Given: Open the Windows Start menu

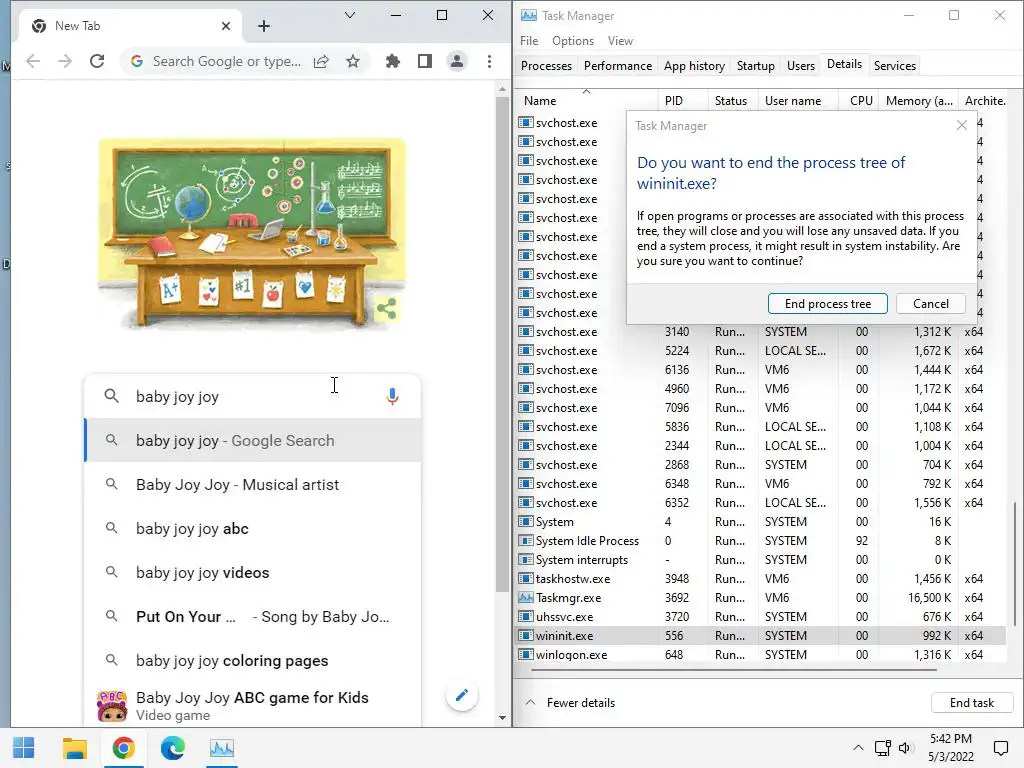Looking at the screenshot, I should pos(24,748).
